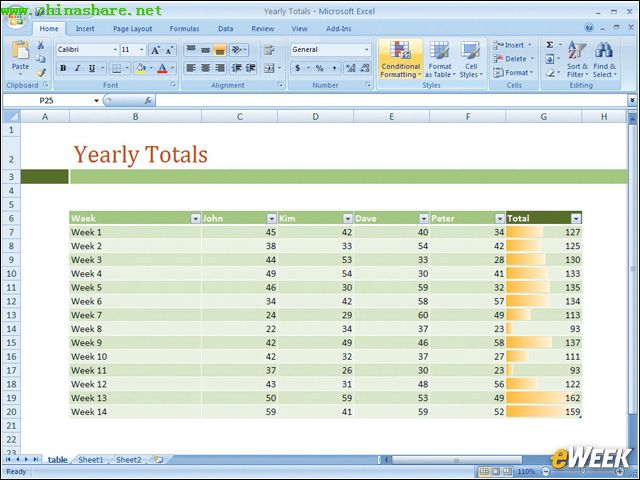The height and width of the screenshot is (480, 640).
Task: Toggle Align Text Left
Action: (x=191, y=68)
